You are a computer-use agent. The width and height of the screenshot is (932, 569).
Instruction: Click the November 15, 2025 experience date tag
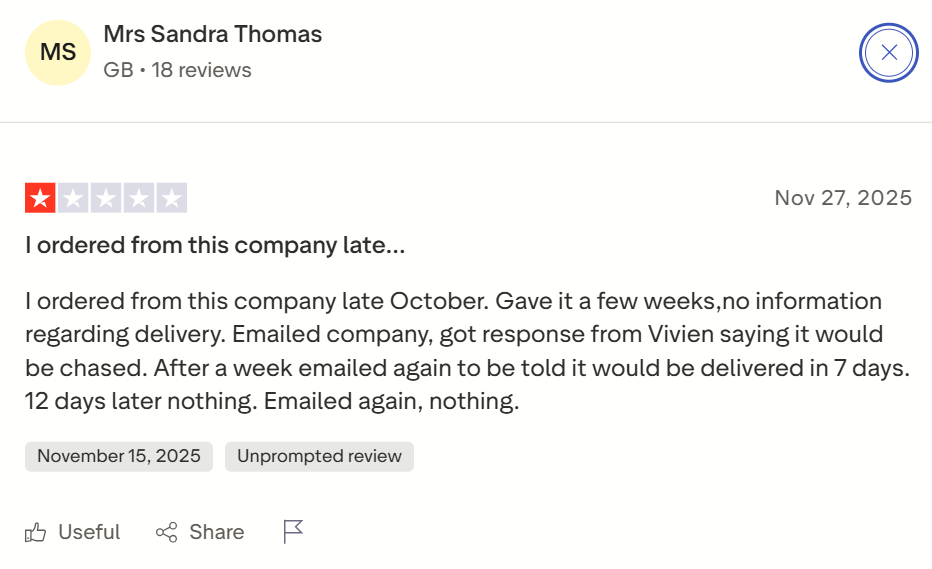pyautogui.click(x=119, y=456)
